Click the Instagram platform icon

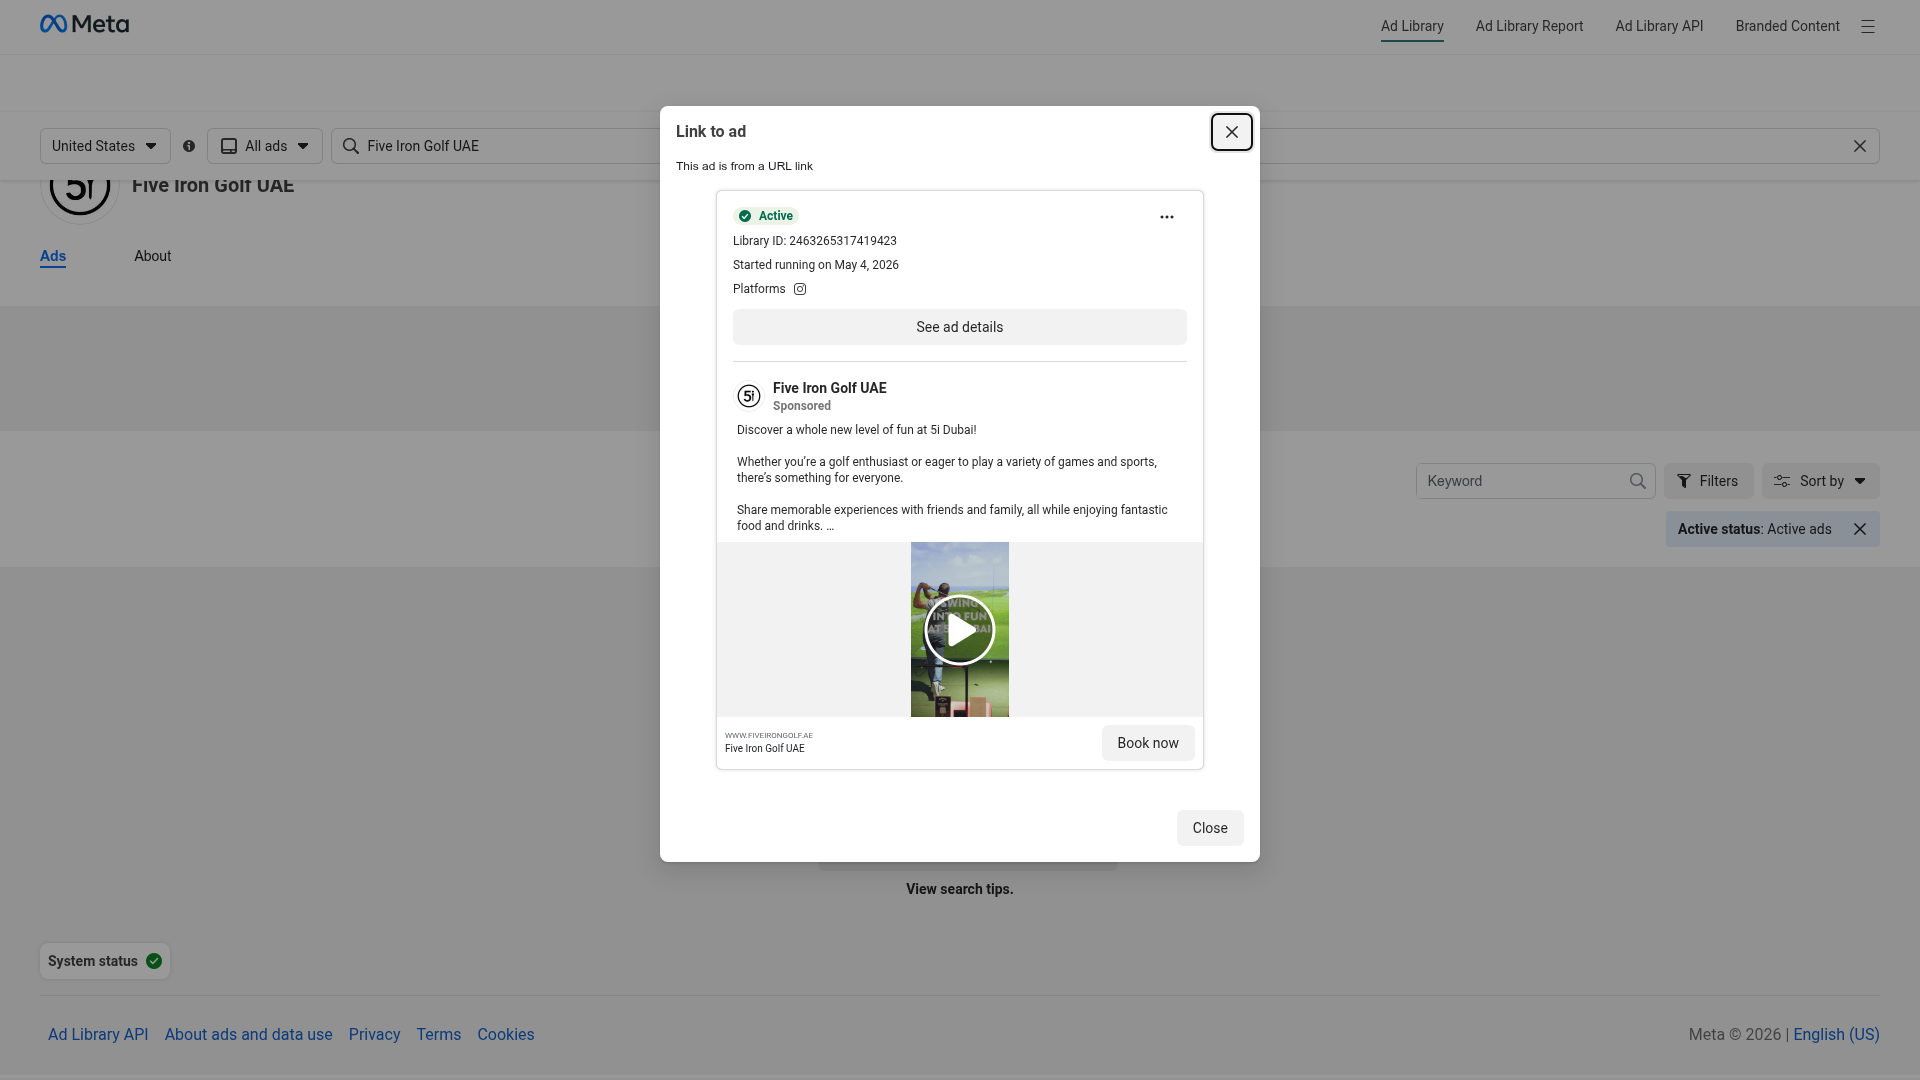800,289
